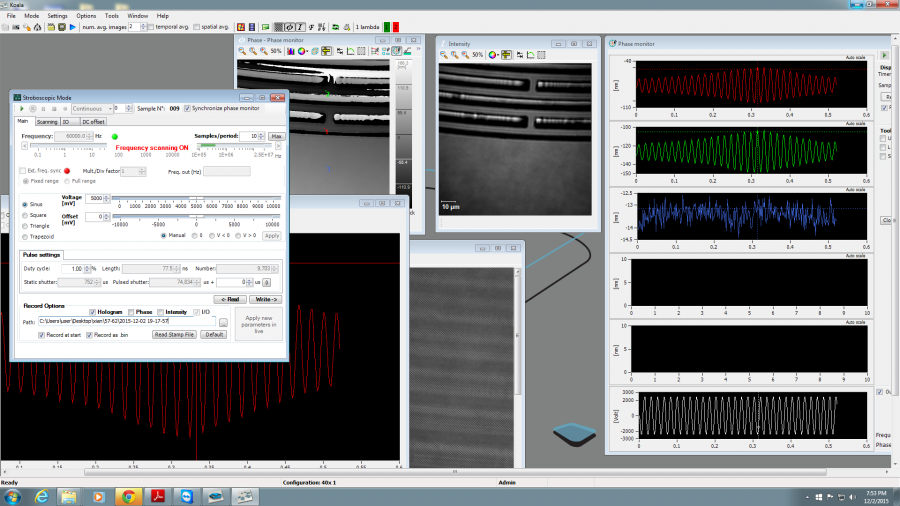Open the color wheel dropdown arrow in Intensity window
Image resolution: width=900 pixels, height=506 pixels.
500,55
